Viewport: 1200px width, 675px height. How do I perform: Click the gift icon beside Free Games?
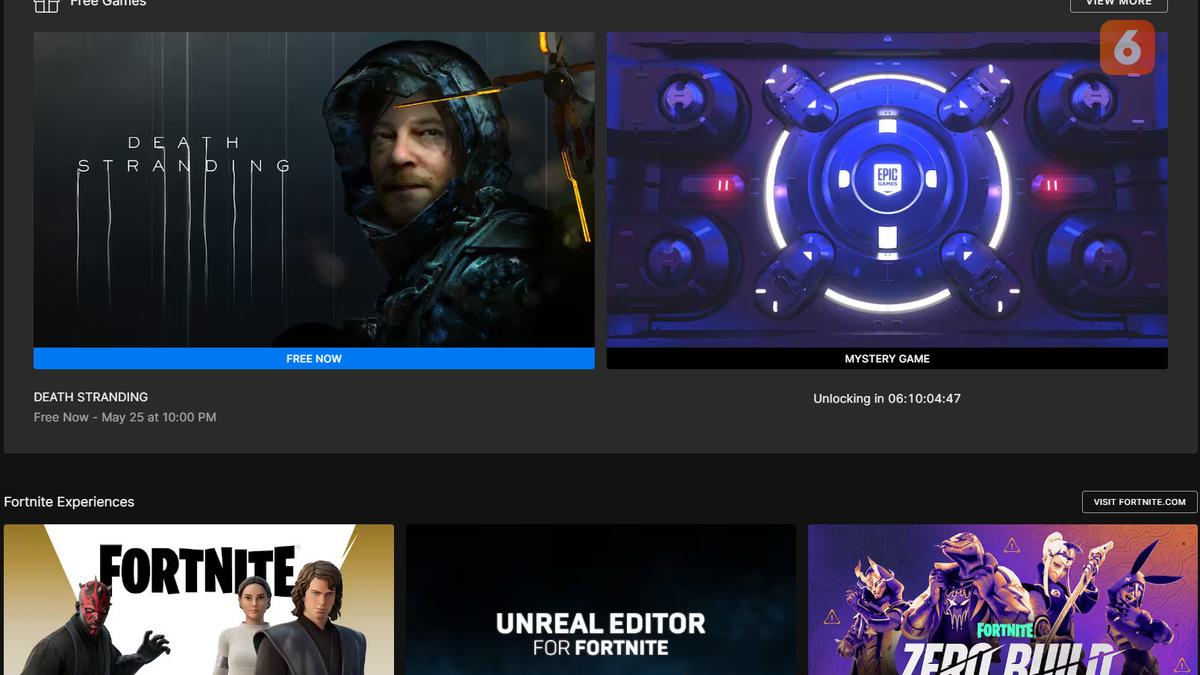click(46, 5)
